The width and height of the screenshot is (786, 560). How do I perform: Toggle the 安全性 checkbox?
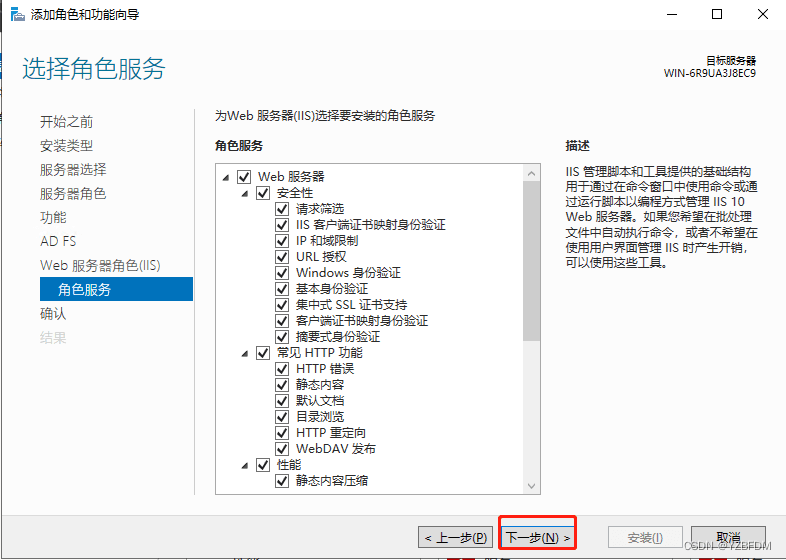tap(263, 193)
